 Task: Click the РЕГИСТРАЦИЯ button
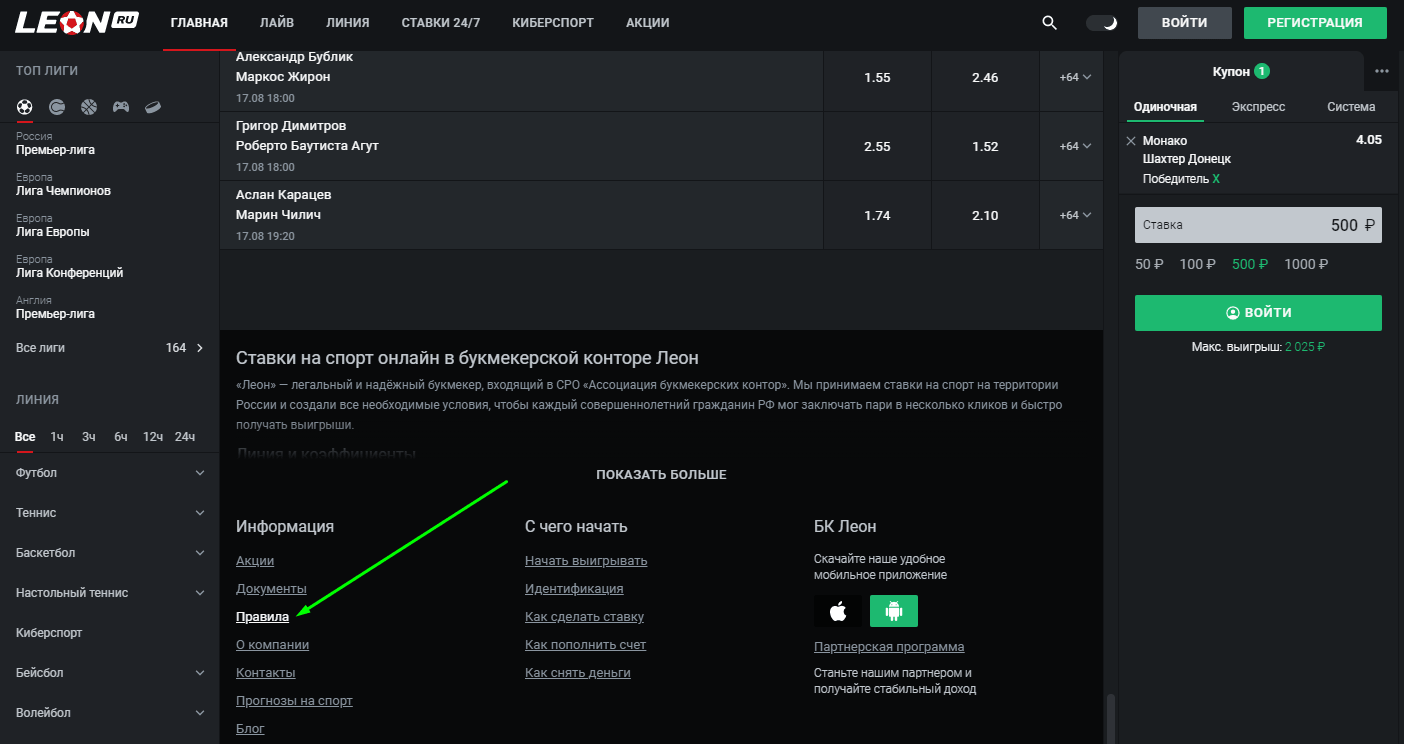[1315, 23]
